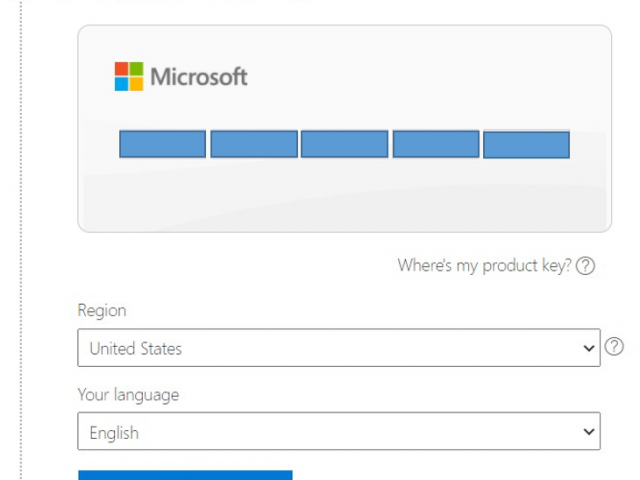Viewport: 640px width, 480px height.
Task: Select the fourth product key segment box
Action: tap(435, 144)
